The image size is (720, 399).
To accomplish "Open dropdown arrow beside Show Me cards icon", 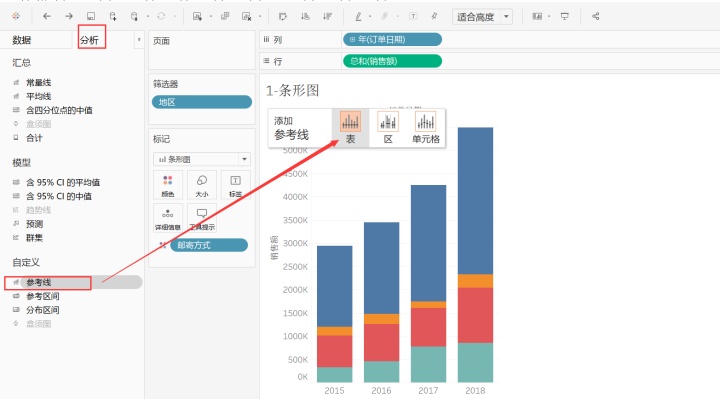I will click(549, 17).
